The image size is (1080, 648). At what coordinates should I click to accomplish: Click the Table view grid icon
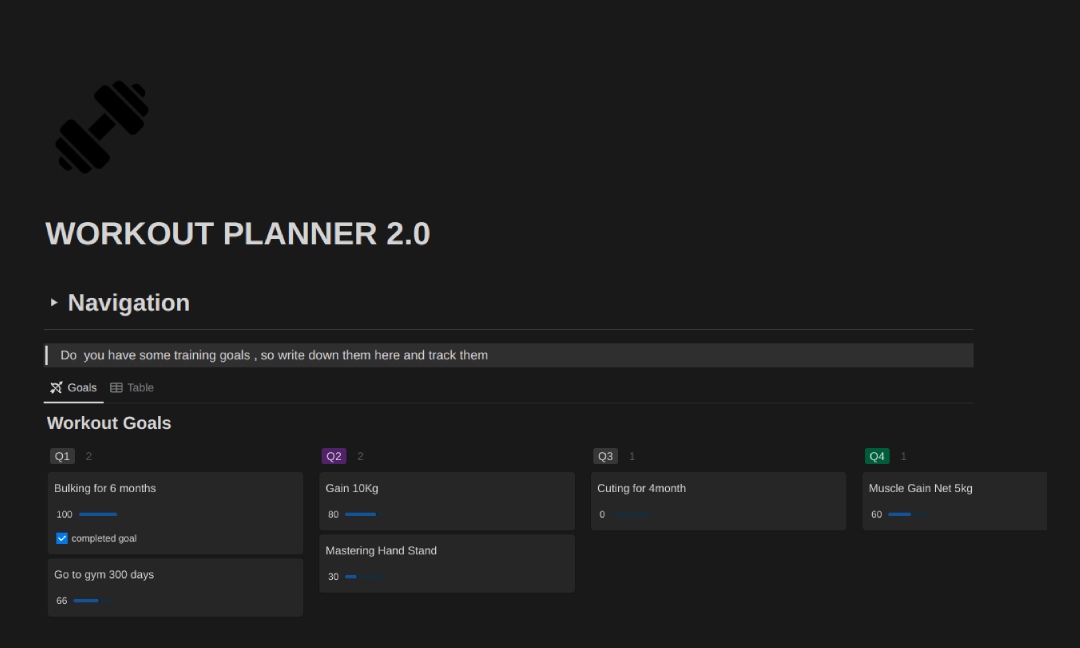[116, 388]
